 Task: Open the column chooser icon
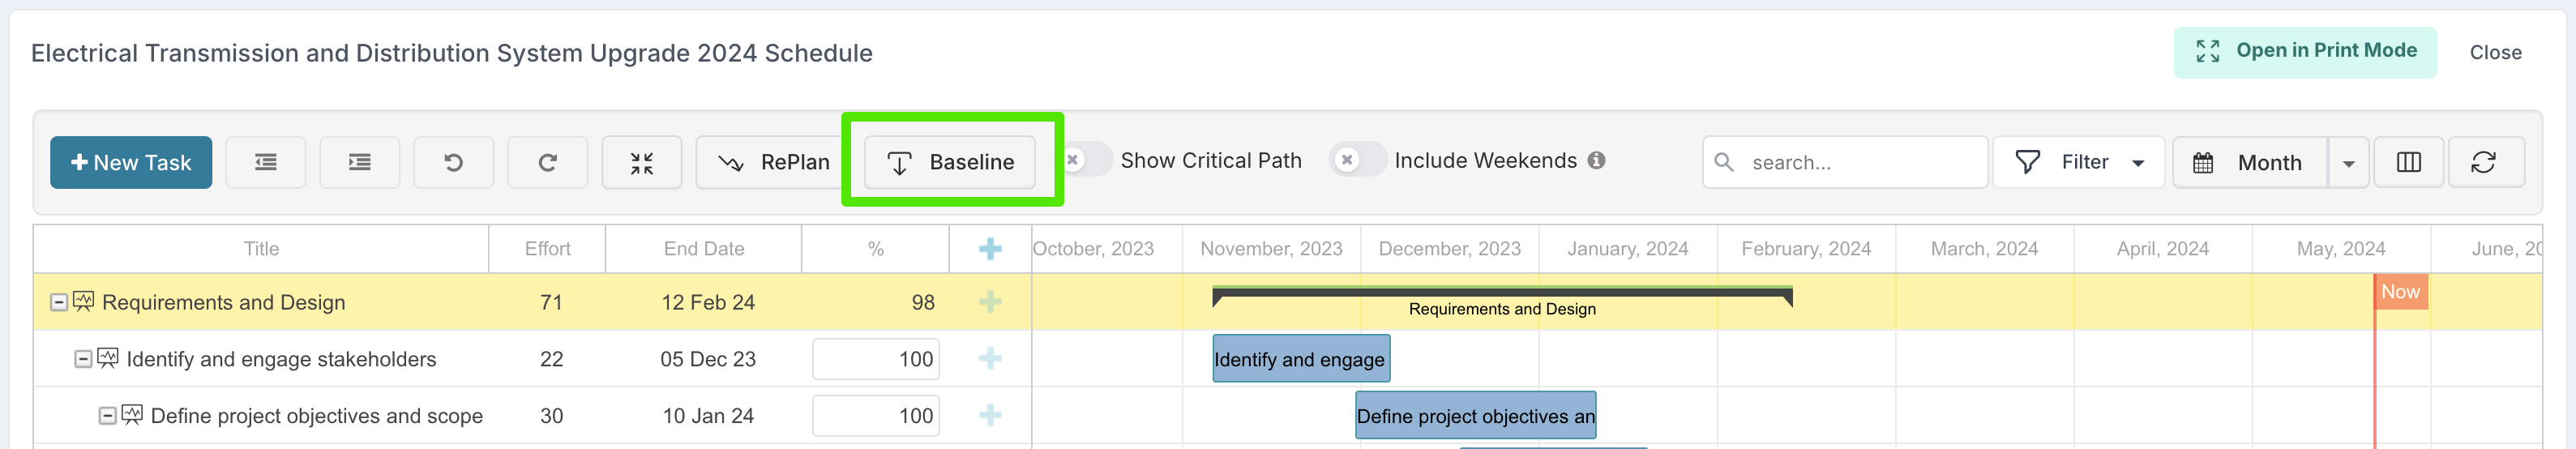pos(2408,162)
